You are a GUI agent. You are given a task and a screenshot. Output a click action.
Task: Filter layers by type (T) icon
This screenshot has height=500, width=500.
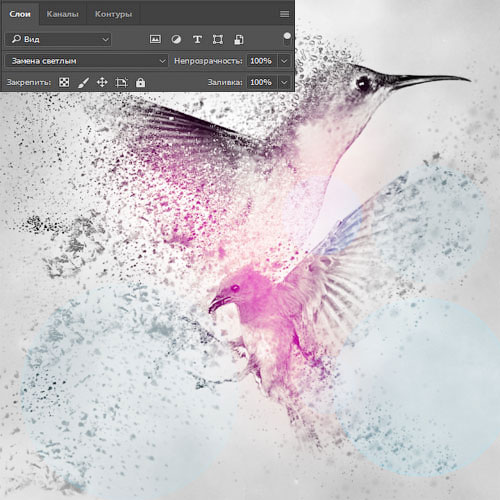197,40
